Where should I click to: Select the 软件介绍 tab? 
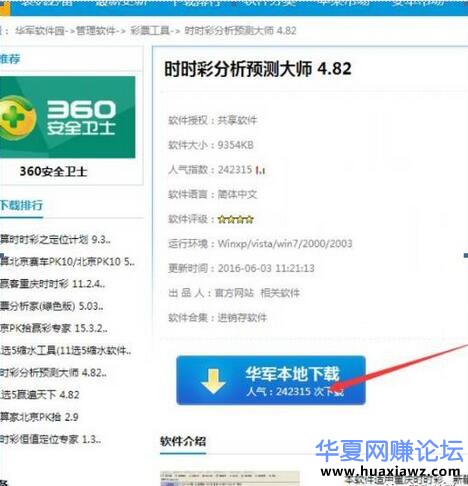(x=183, y=441)
